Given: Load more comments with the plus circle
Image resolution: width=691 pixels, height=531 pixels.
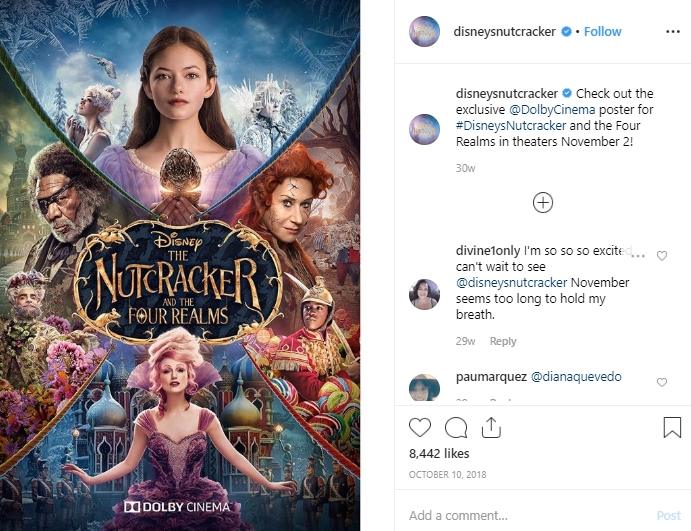Looking at the screenshot, I should (x=542, y=203).
